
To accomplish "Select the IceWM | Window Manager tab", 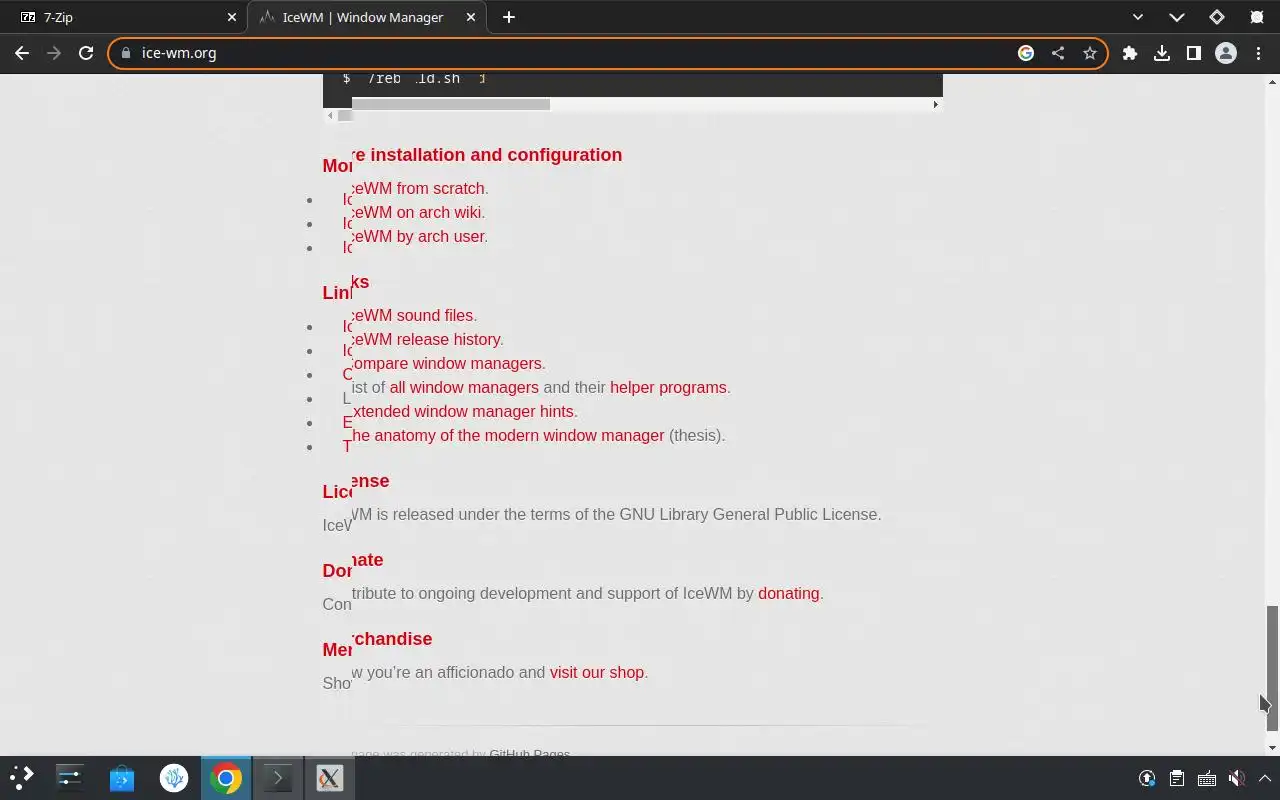I will (x=367, y=17).
